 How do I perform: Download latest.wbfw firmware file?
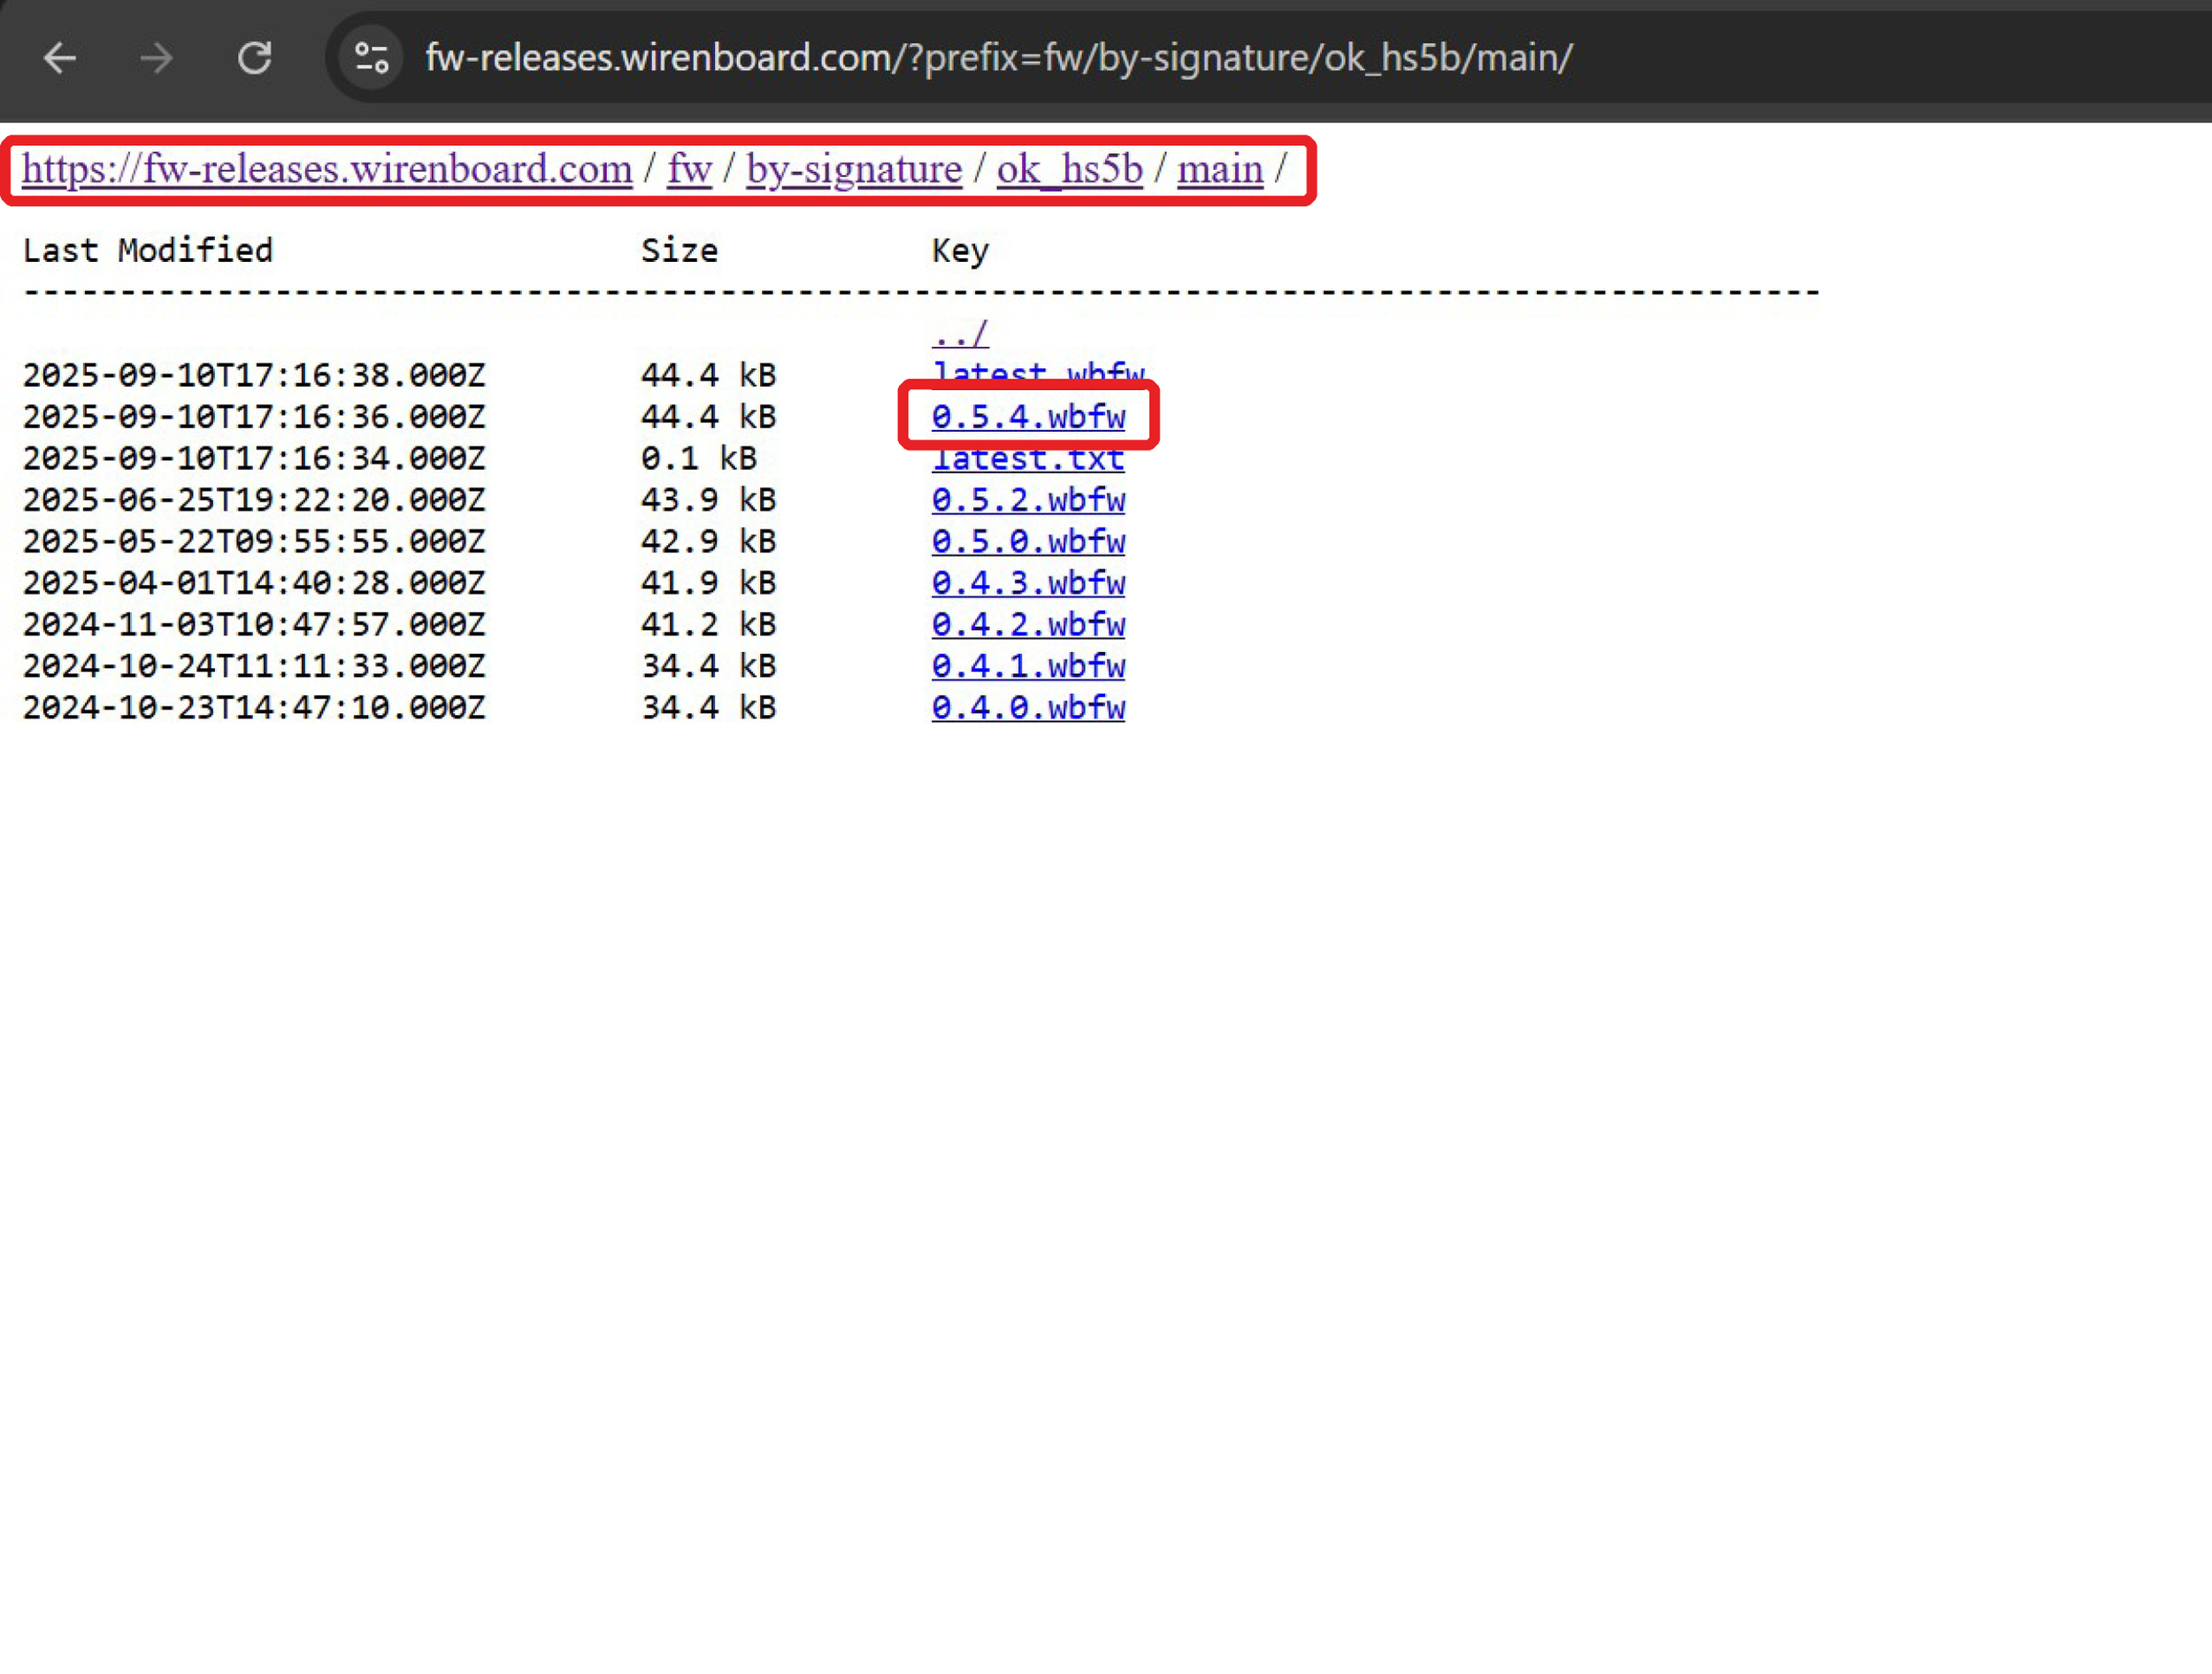(x=1037, y=370)
